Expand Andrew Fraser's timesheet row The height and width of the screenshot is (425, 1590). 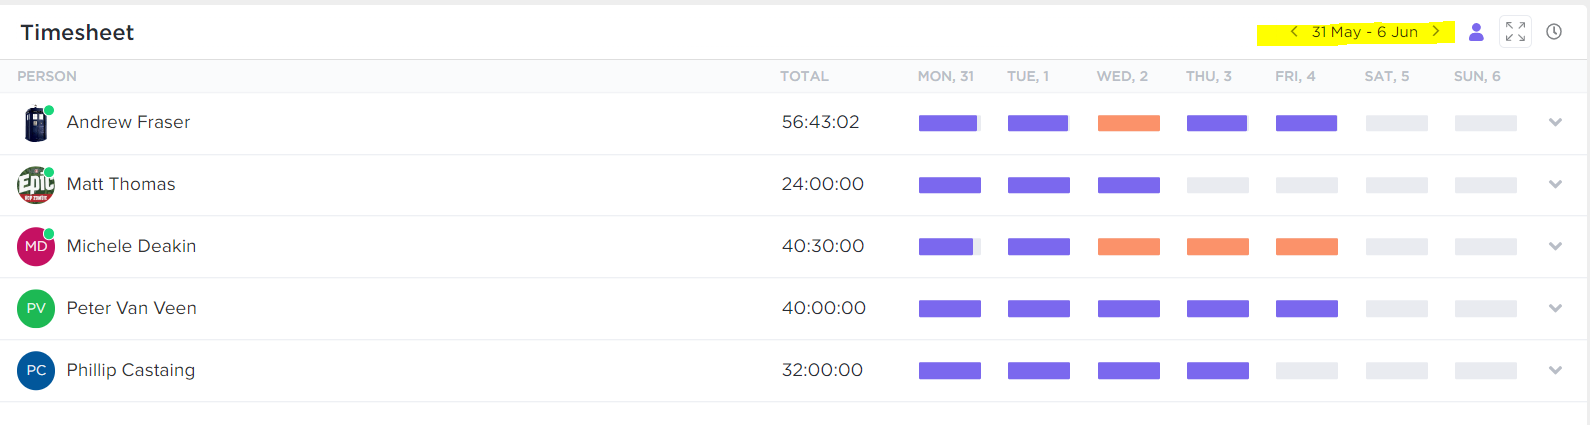click(x=1555, y=123)
